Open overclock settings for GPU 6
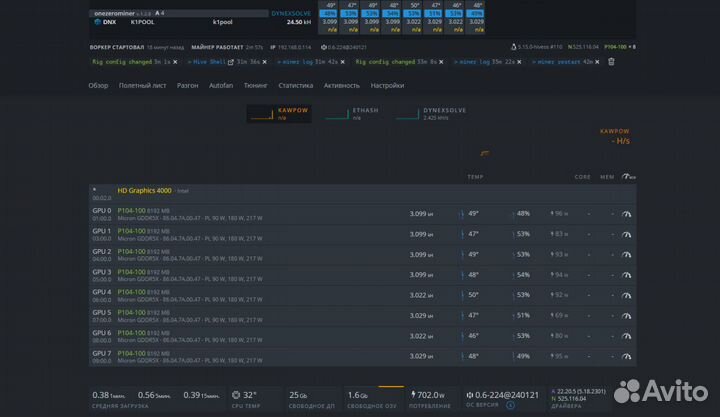The width and height of the screenshot is (720, 417). tap(626, 336)
